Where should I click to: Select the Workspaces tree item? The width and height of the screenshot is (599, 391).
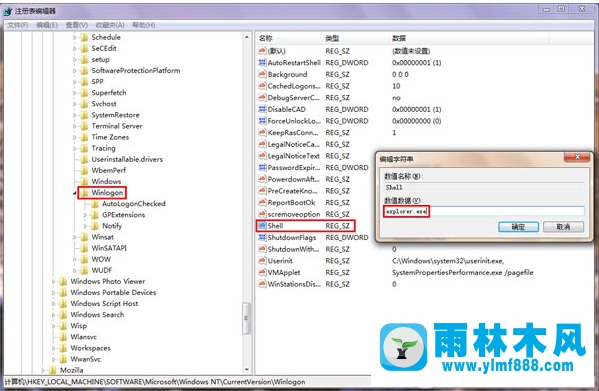(x=90, y=348)
